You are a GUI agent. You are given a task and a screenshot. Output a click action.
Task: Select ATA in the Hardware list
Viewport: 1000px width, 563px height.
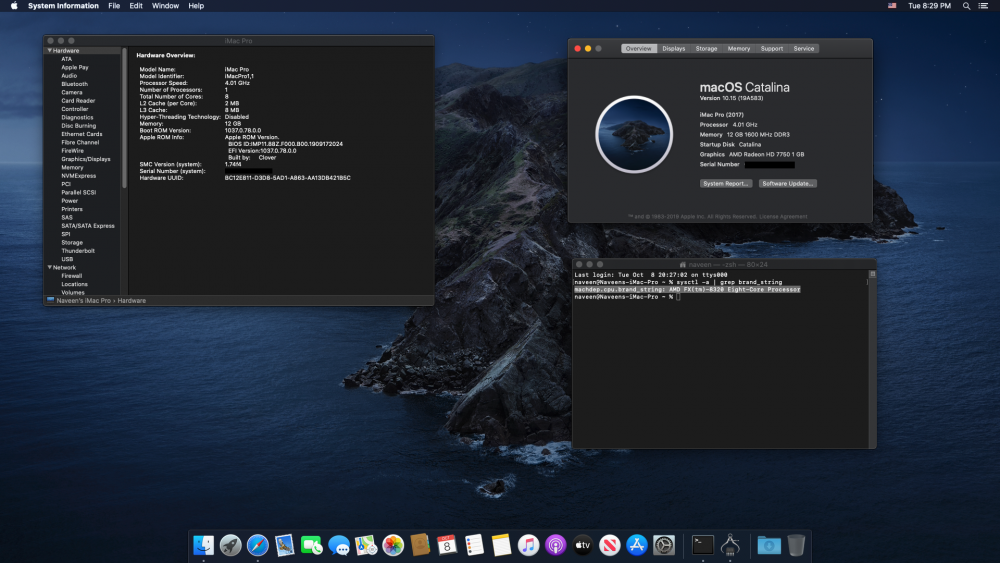point(66,59)
